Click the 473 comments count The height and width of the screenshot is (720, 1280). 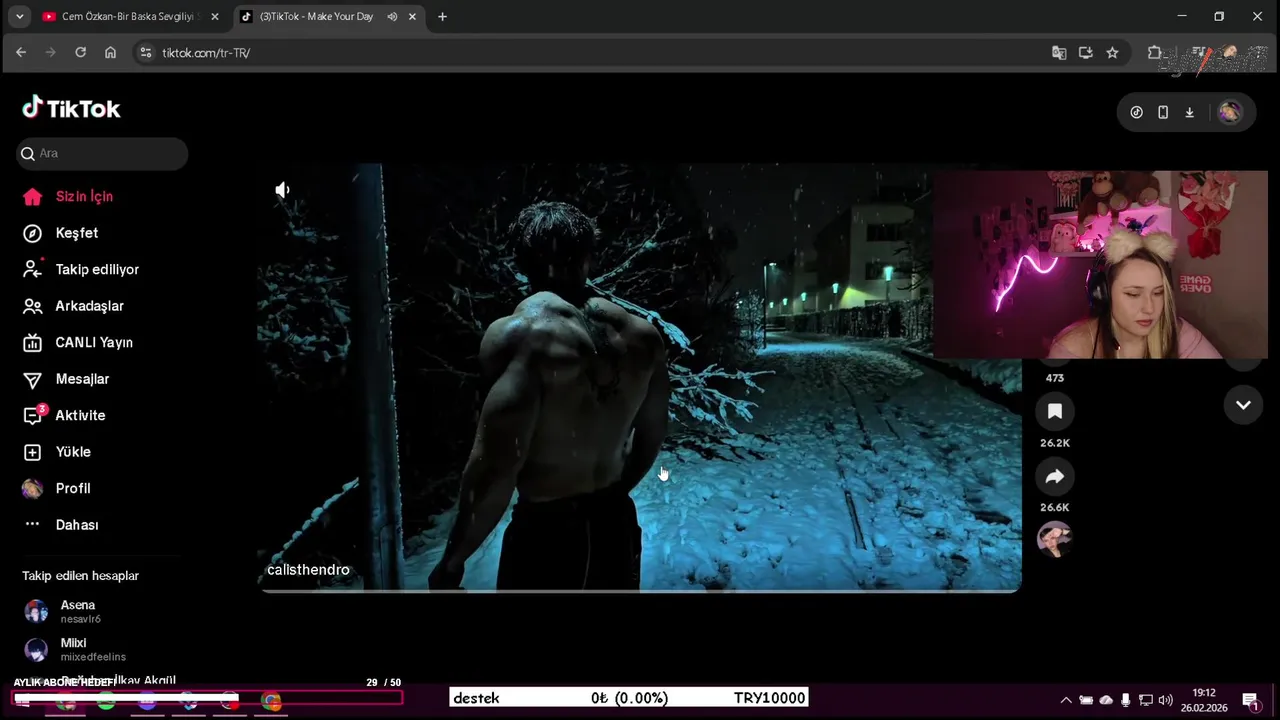[1054, 378]
